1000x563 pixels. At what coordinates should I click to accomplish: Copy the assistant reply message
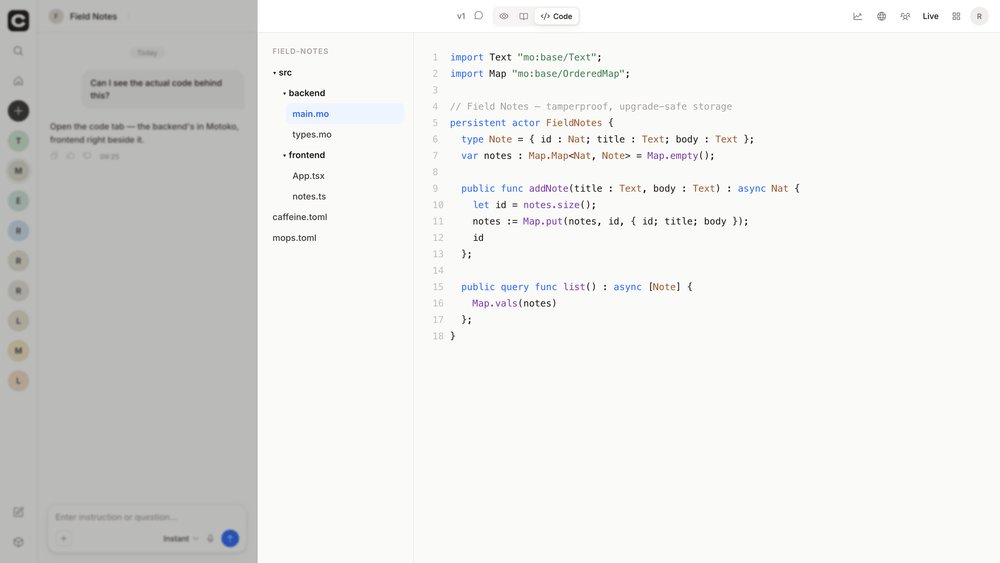pyautogui.click(x=54, y=156)
